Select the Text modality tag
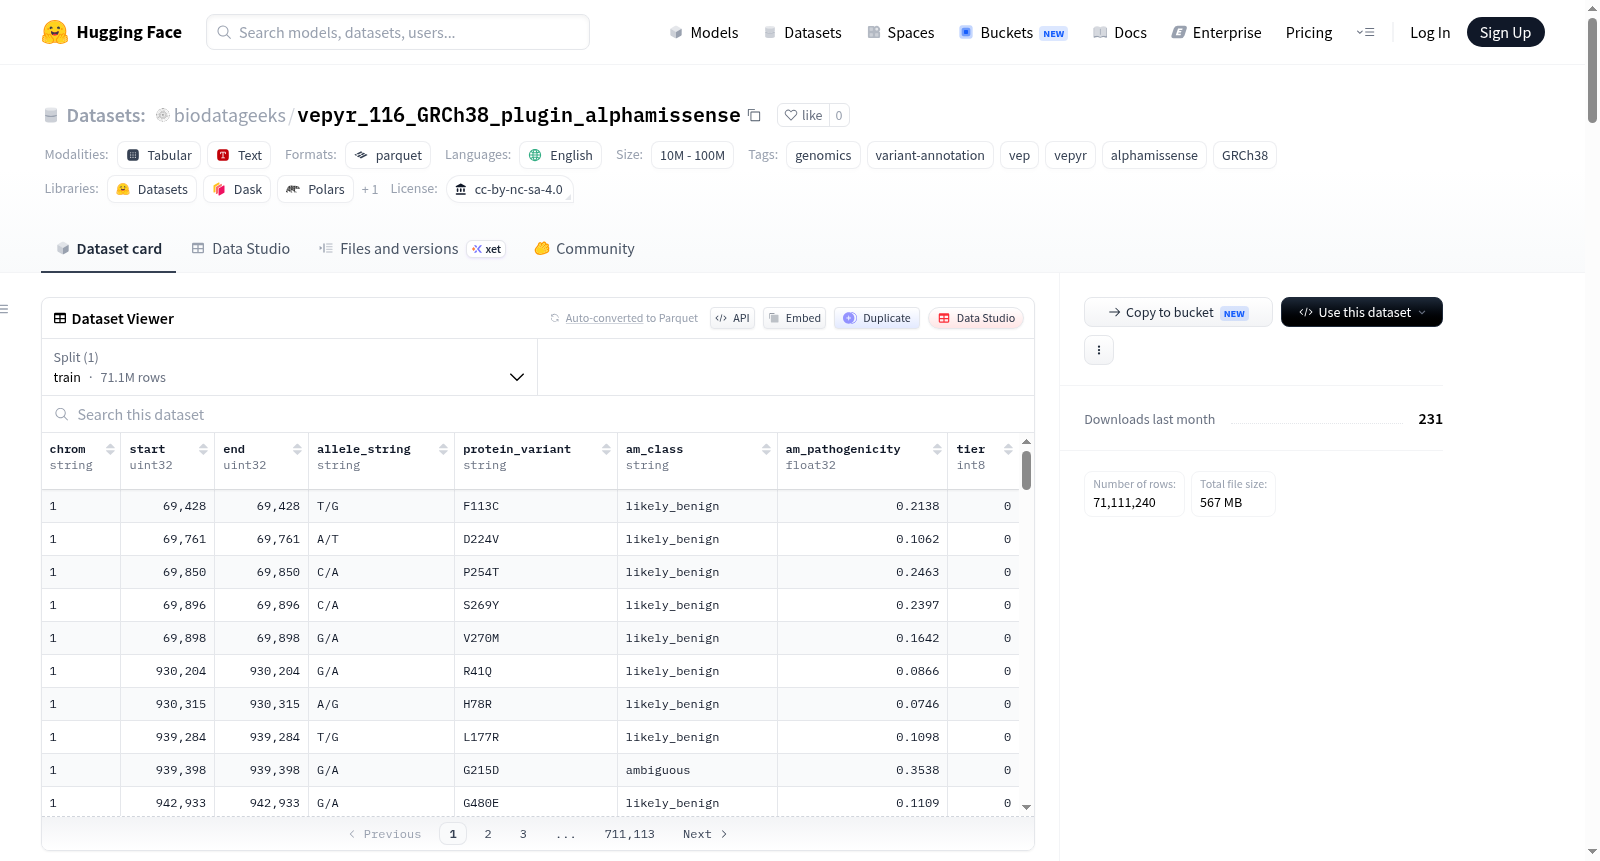This screenshot has height=861, width=1600. coord(239,155)
